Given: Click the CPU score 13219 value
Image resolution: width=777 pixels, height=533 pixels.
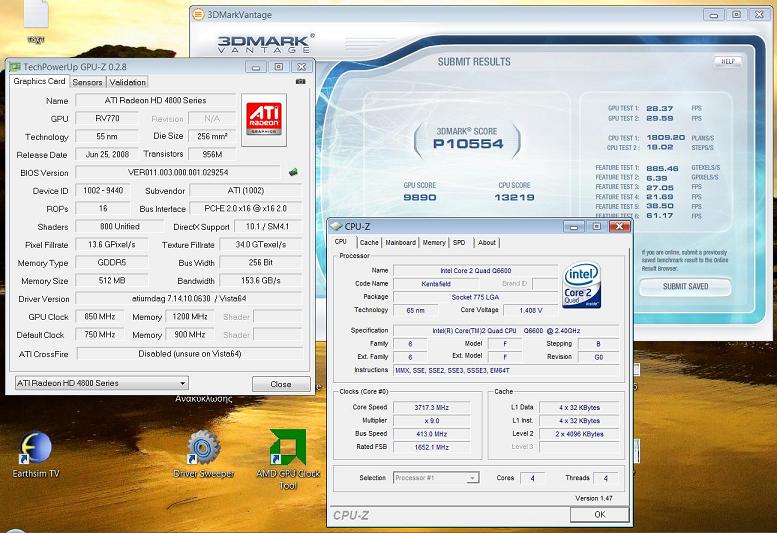Looking at the screenshot, I should tap(514, 197).
